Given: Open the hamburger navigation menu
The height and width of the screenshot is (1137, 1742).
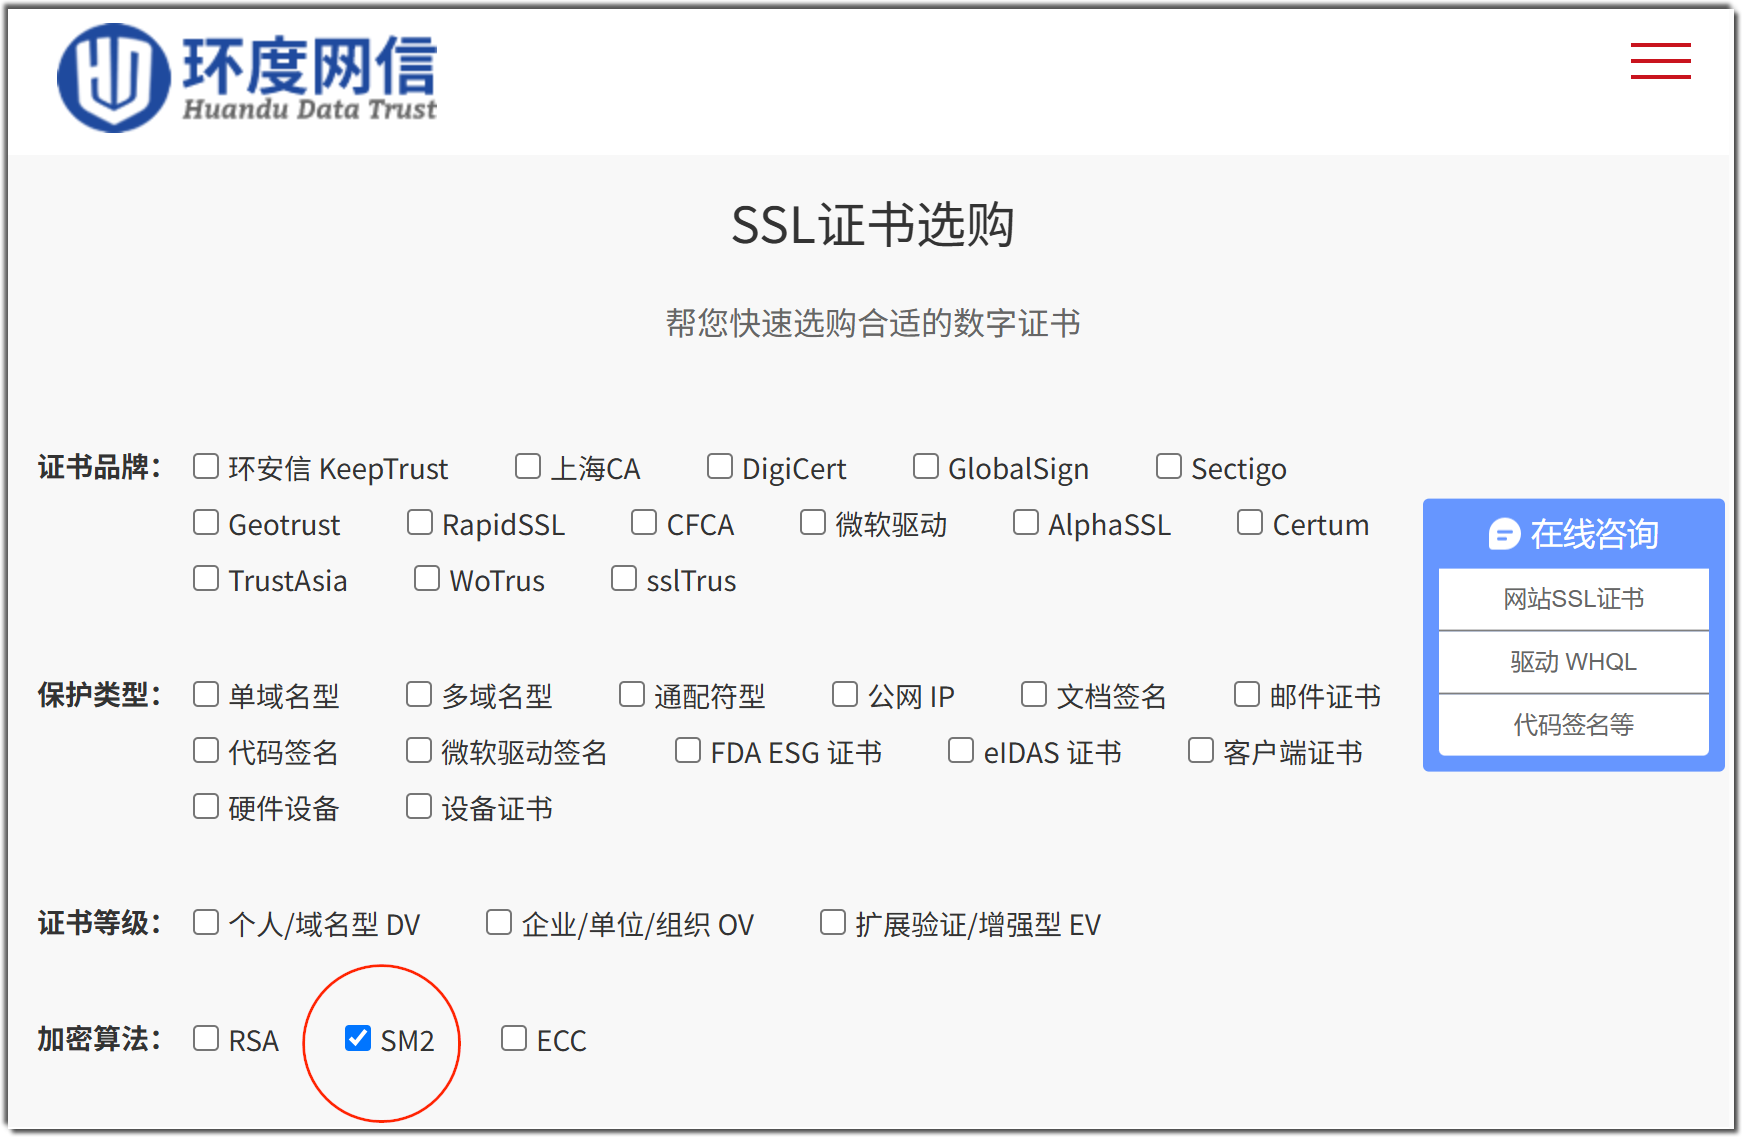Looking at the screenshot, I should 1660,61.
